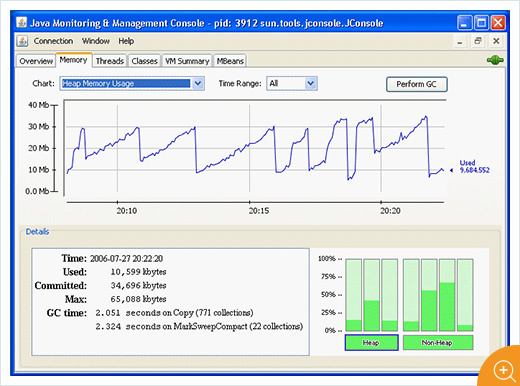Click the 20:10 time axis label
Screen dimensions: 520x386
pos(127,211)
